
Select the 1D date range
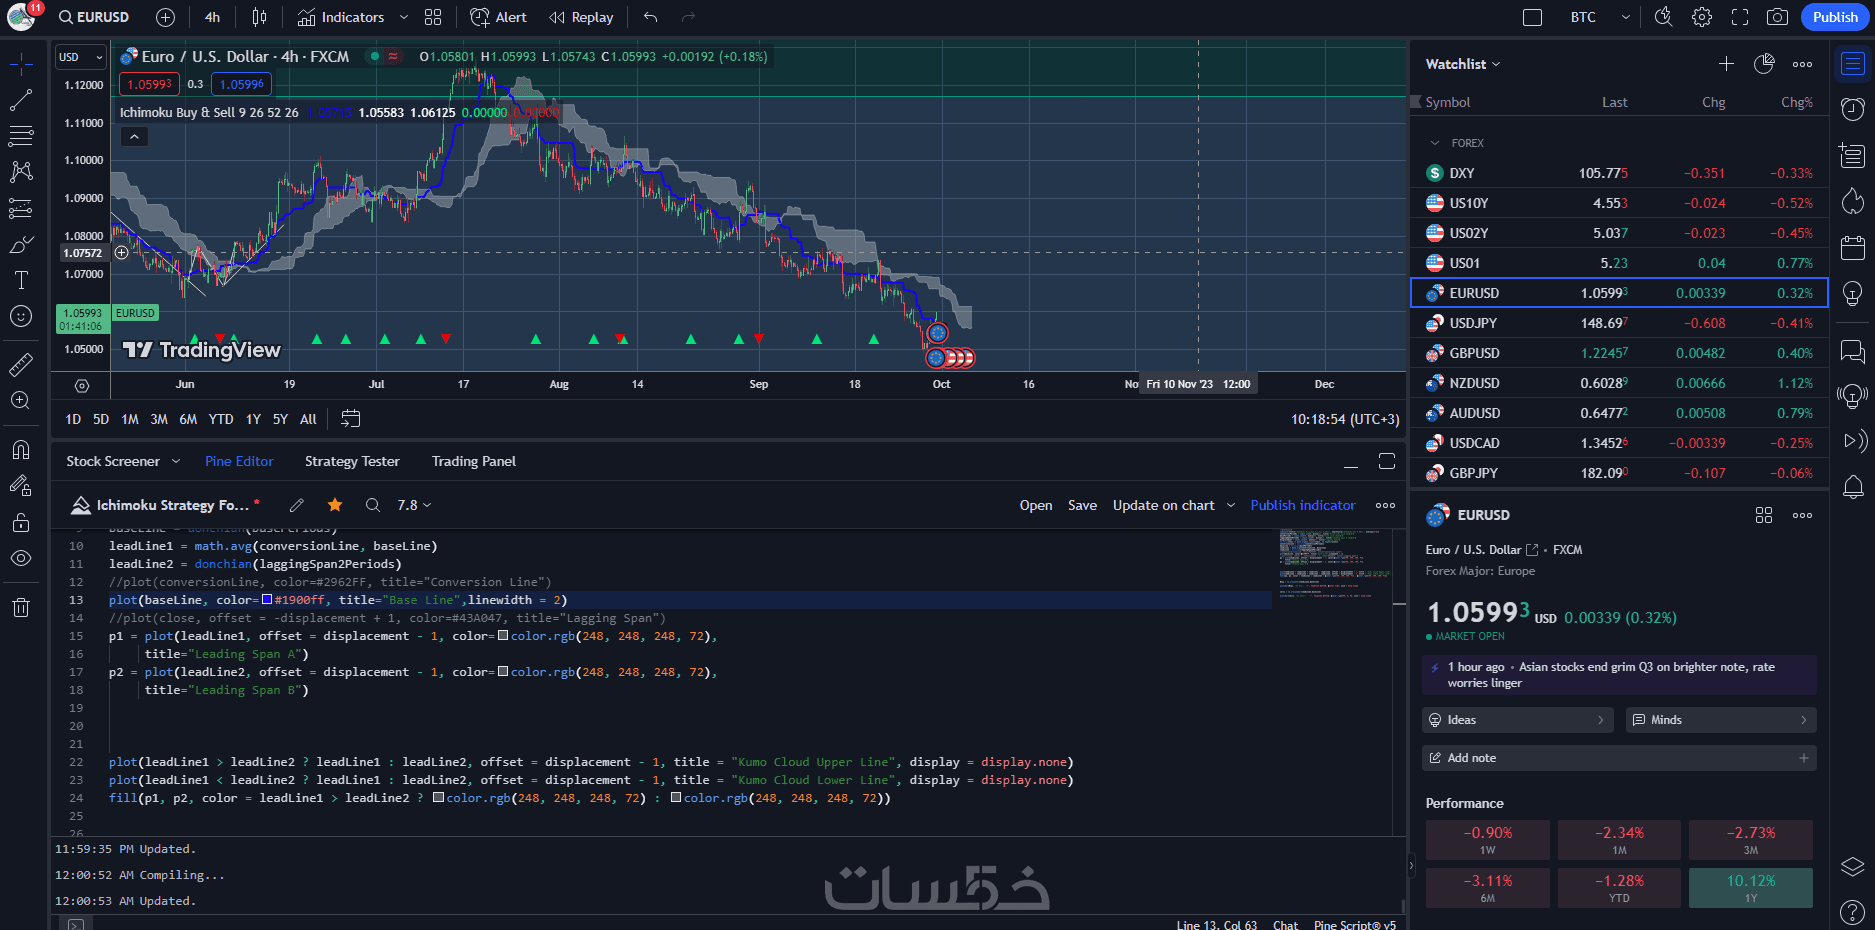tap(73, 419)
